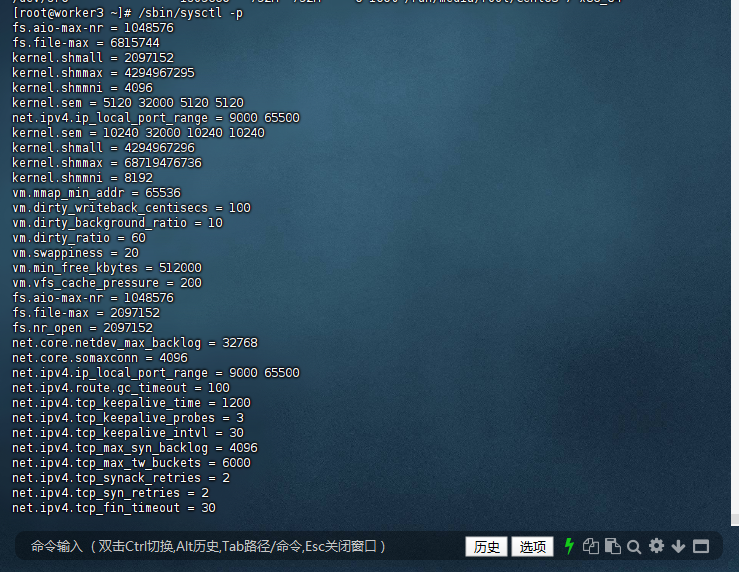Image resolution: width=739 pixels, height=572 pixels.
Task: Click line 'kernel.shmmni = 4096'
Action: pos(82,88)
